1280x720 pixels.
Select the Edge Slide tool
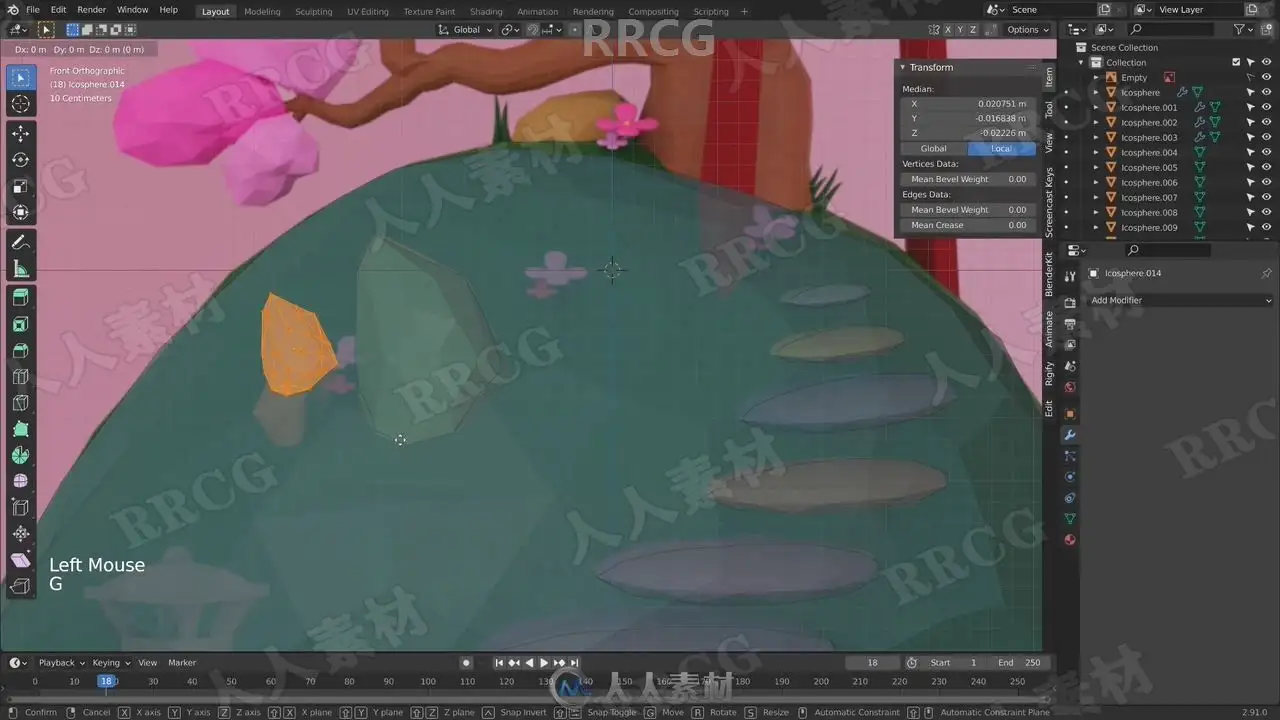coord(21,508)
